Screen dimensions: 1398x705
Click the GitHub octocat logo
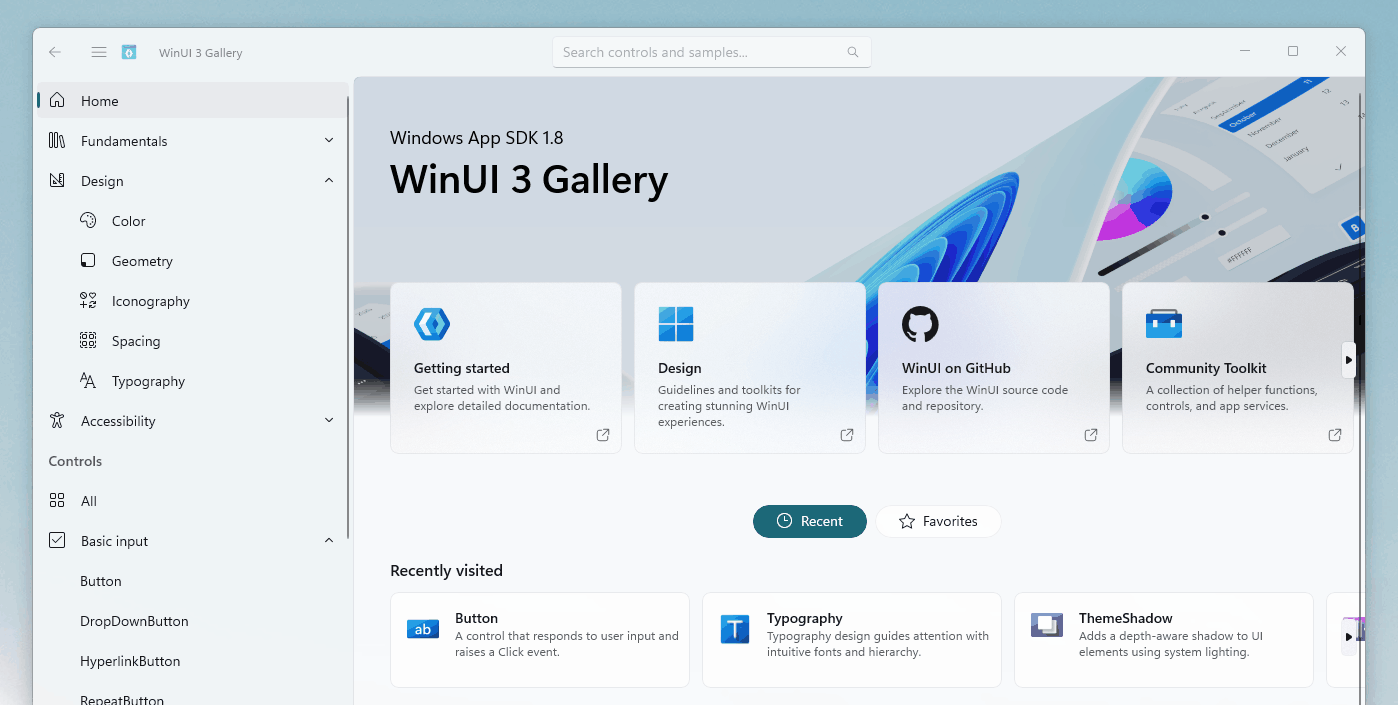920,324
